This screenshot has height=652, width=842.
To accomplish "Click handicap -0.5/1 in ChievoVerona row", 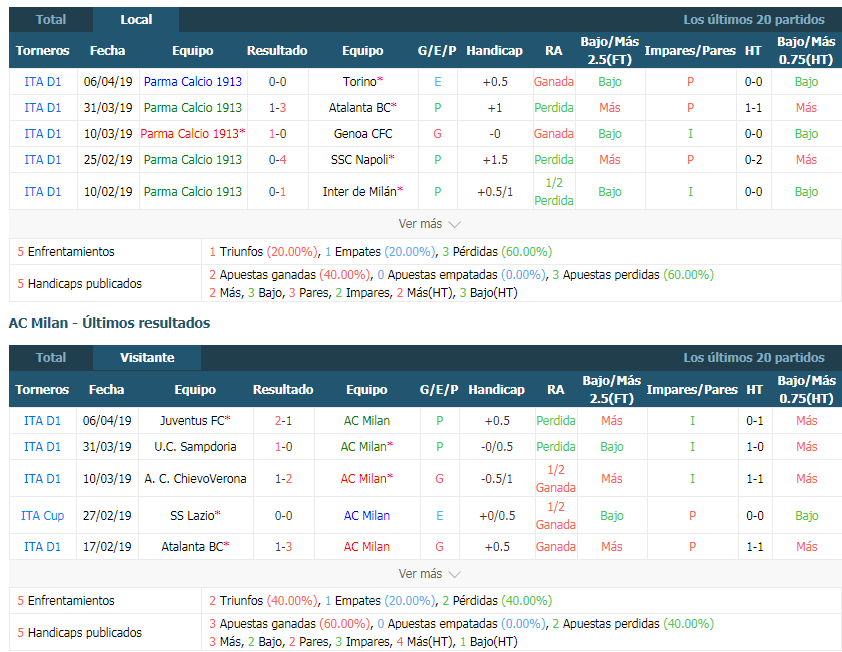I will (497, 479).
